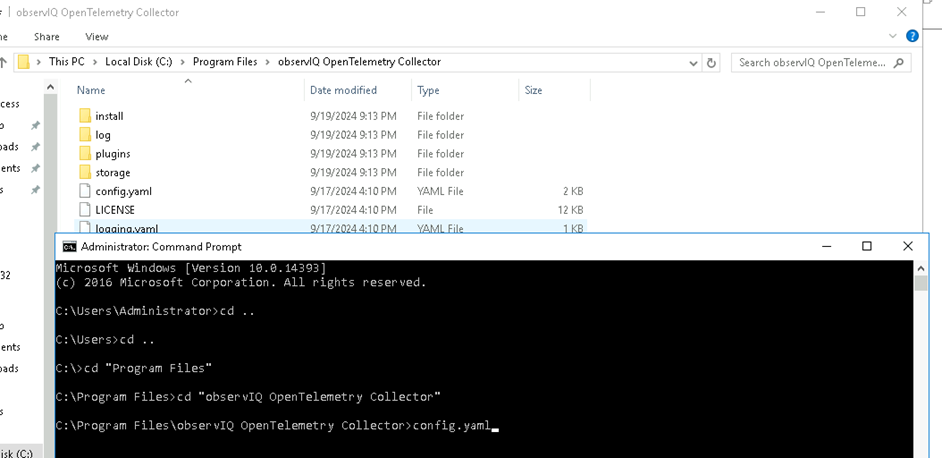Navigate to This PC in breadcrumb
This screenshot has width=942, height=458.
(67, 62)
